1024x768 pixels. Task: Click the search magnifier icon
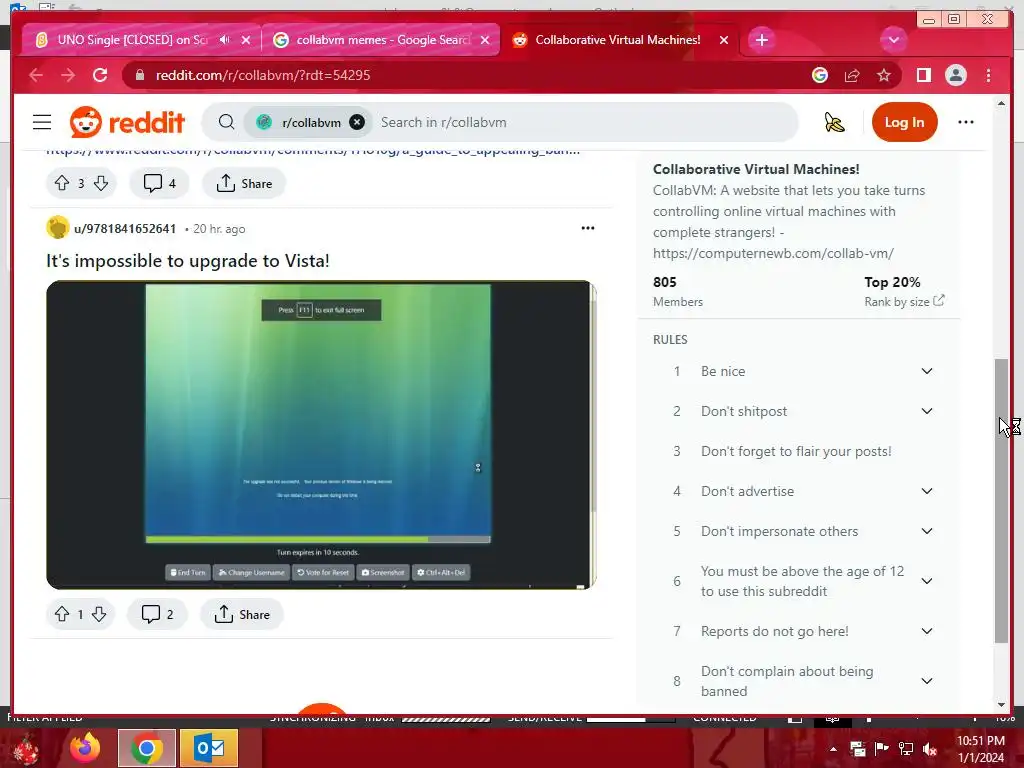tap(226, 122)
